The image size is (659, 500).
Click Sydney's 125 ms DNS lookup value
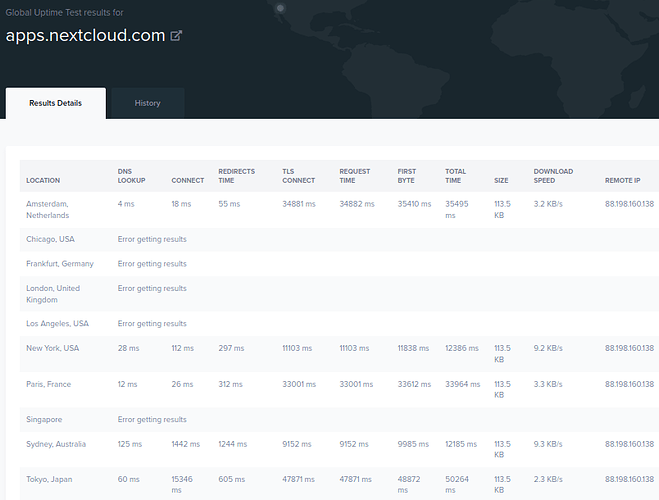point(130,444)
